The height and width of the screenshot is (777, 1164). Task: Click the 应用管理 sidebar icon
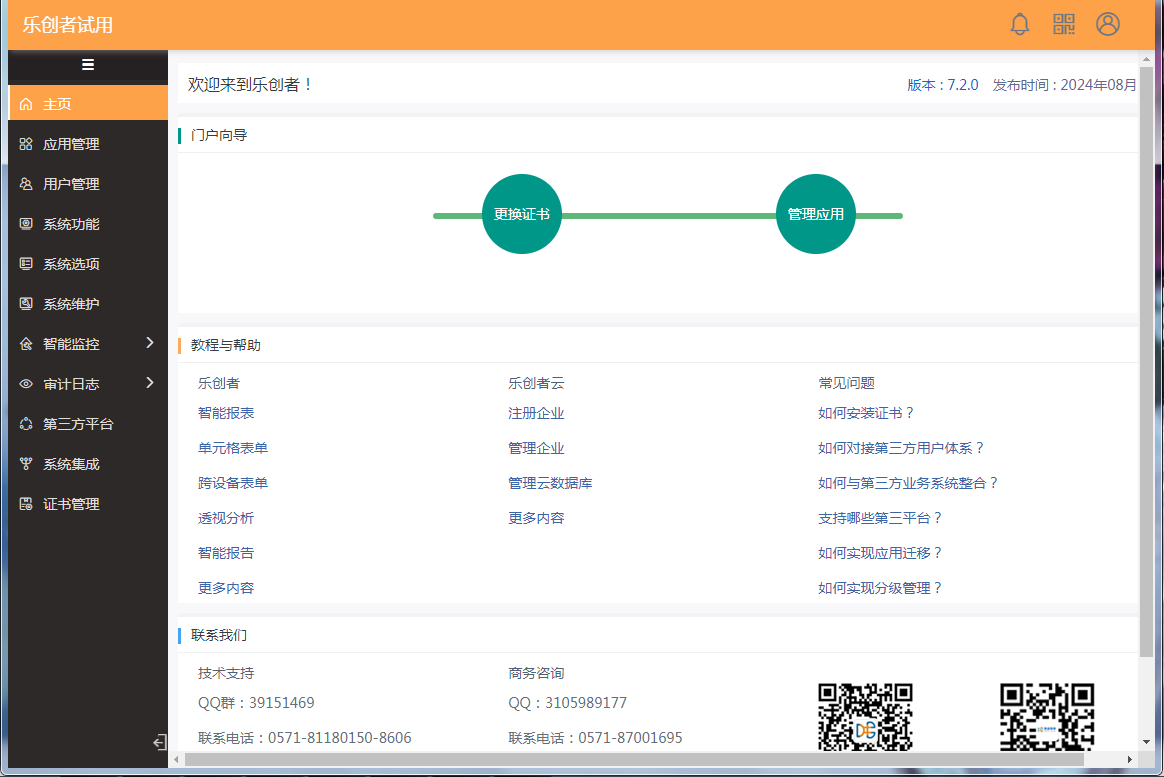pos(26,144)
